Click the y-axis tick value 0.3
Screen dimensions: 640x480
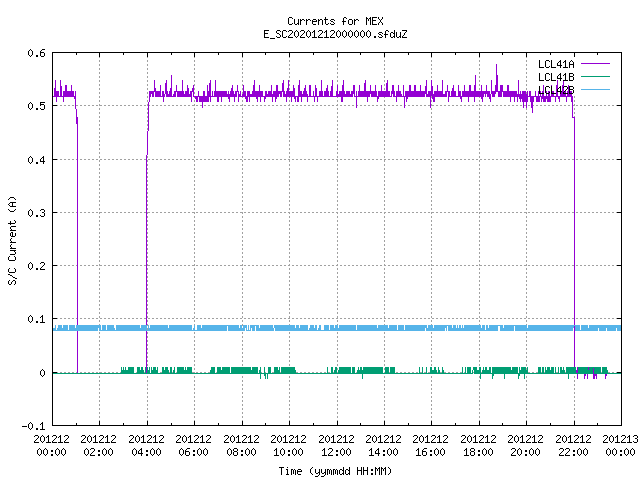click(36, 213)
